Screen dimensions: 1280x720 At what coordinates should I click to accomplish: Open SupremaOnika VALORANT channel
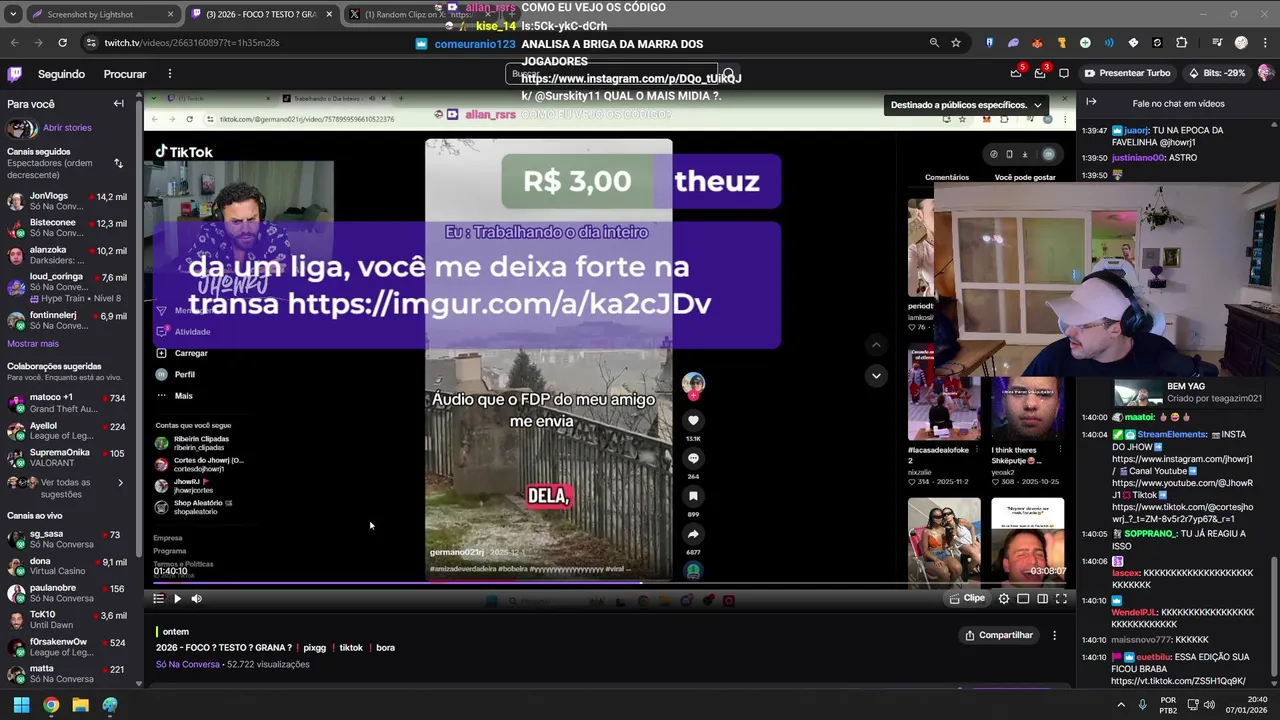[x=68, y=458]
